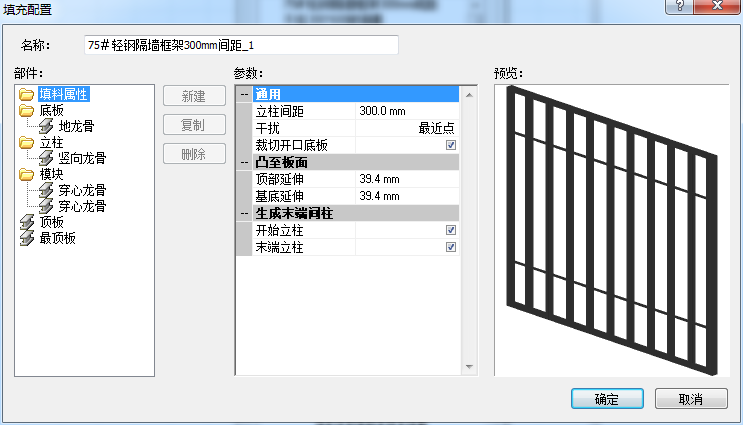Click the 名称 text input field

click(x=241, y=45)
